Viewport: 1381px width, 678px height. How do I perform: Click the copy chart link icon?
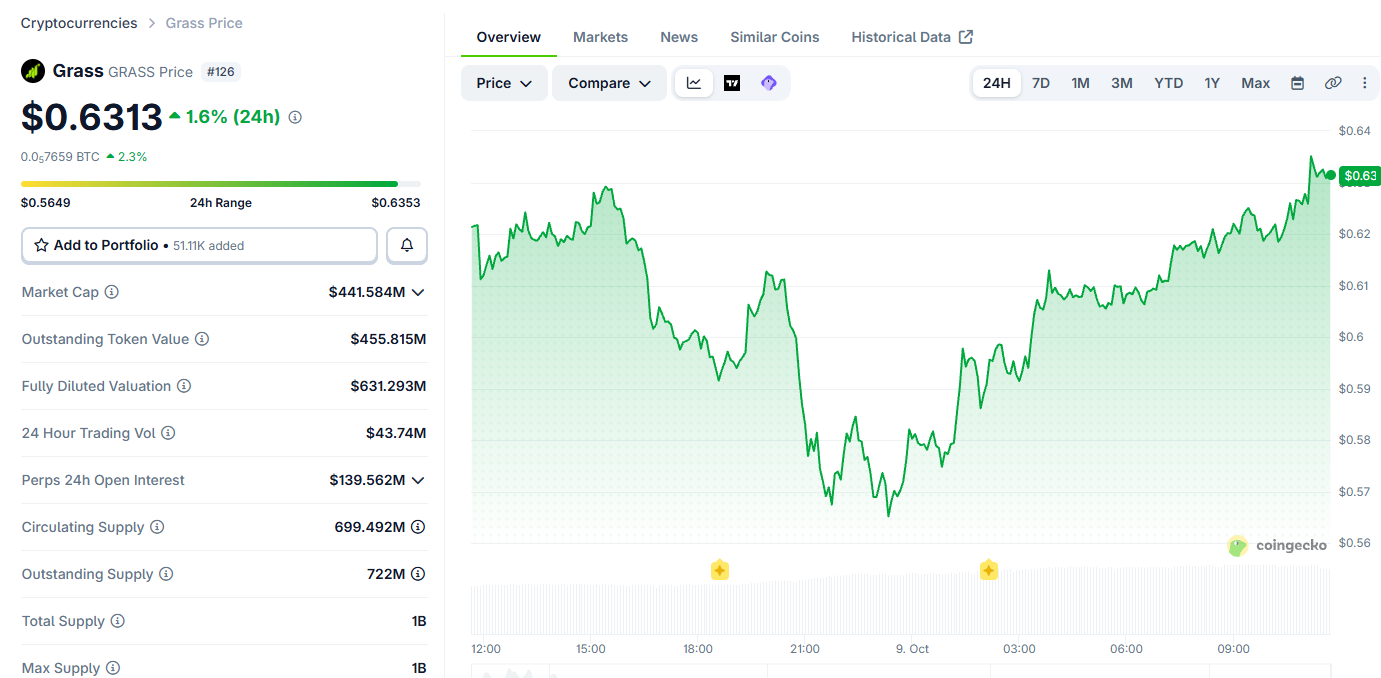(1332, 83)
